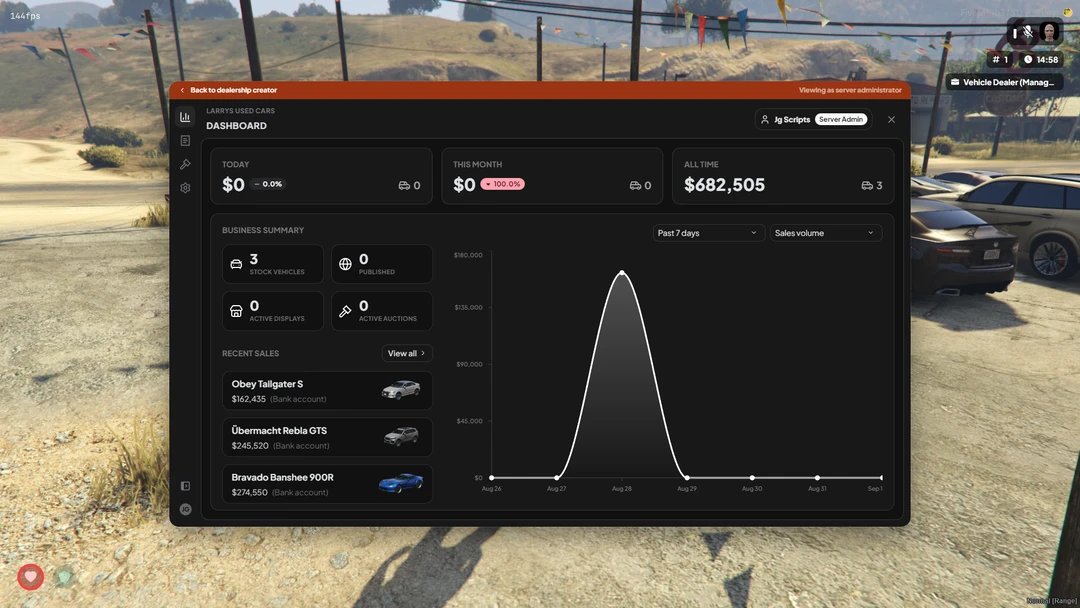Click the player avatar in HUD

[x=1049, y=32]
